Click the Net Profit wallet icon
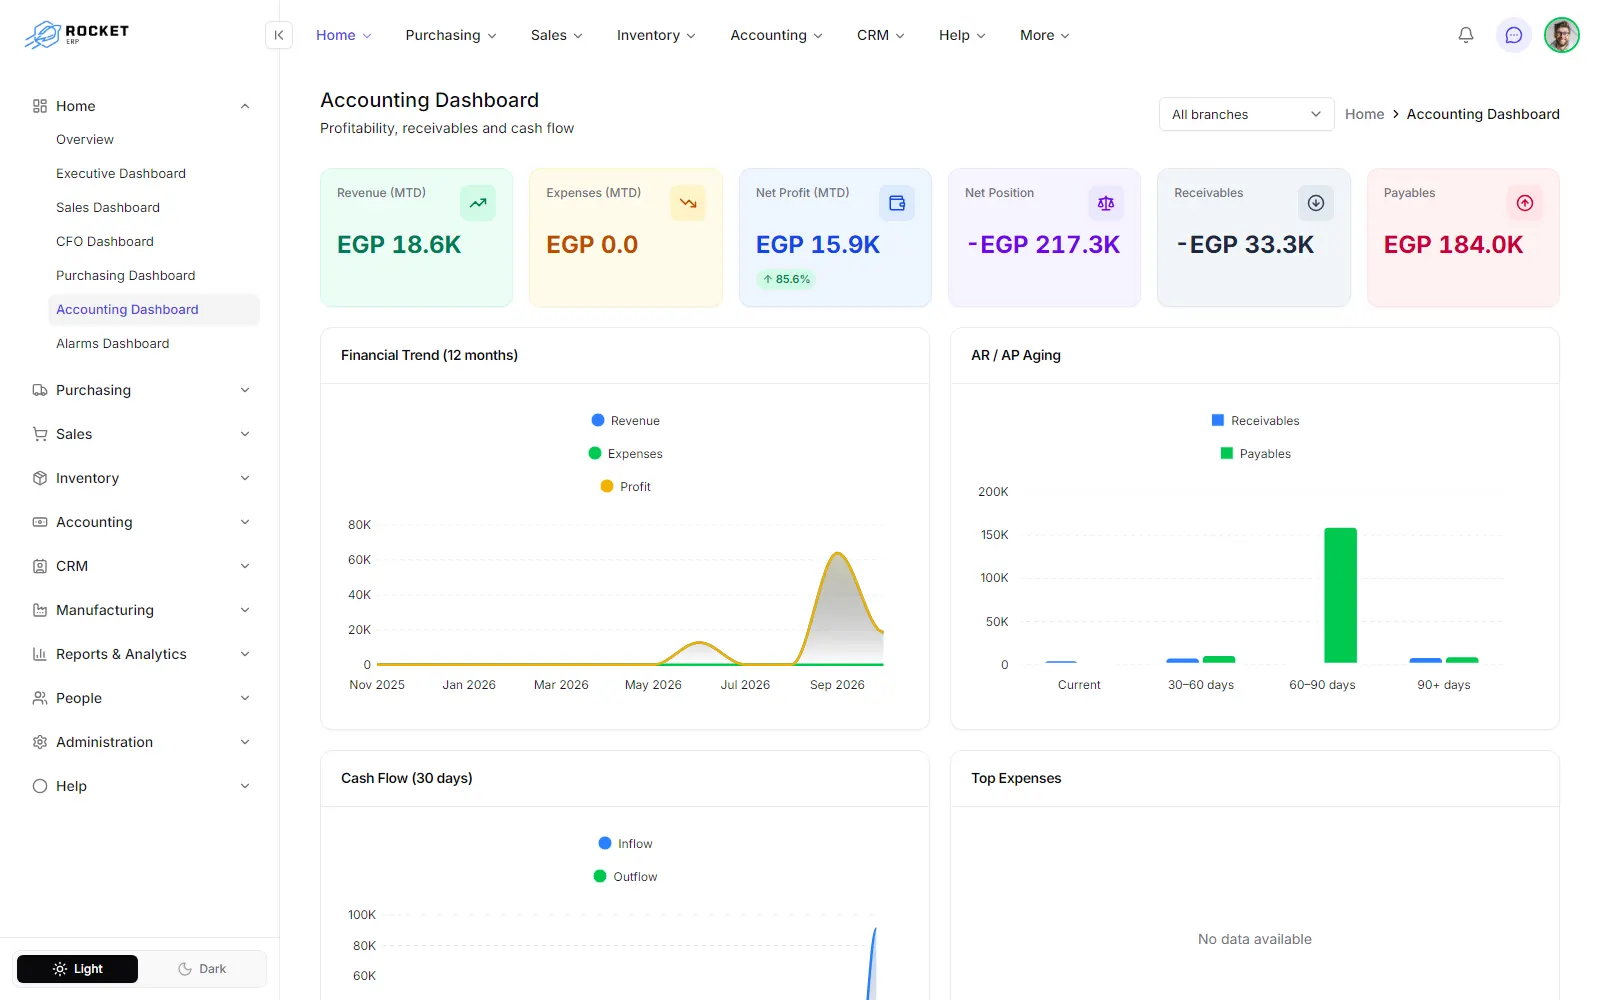The width and height of the screenshot is (1600, 1000). [897, 203]
